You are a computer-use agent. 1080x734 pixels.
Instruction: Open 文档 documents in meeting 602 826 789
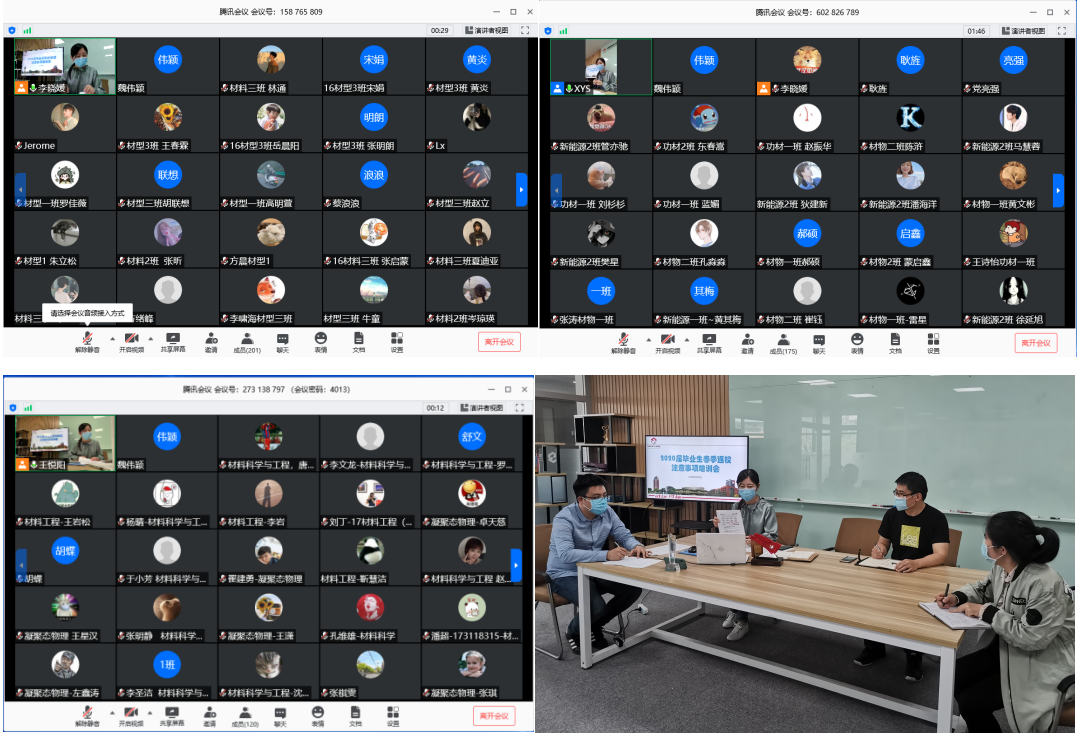[895, 342]
